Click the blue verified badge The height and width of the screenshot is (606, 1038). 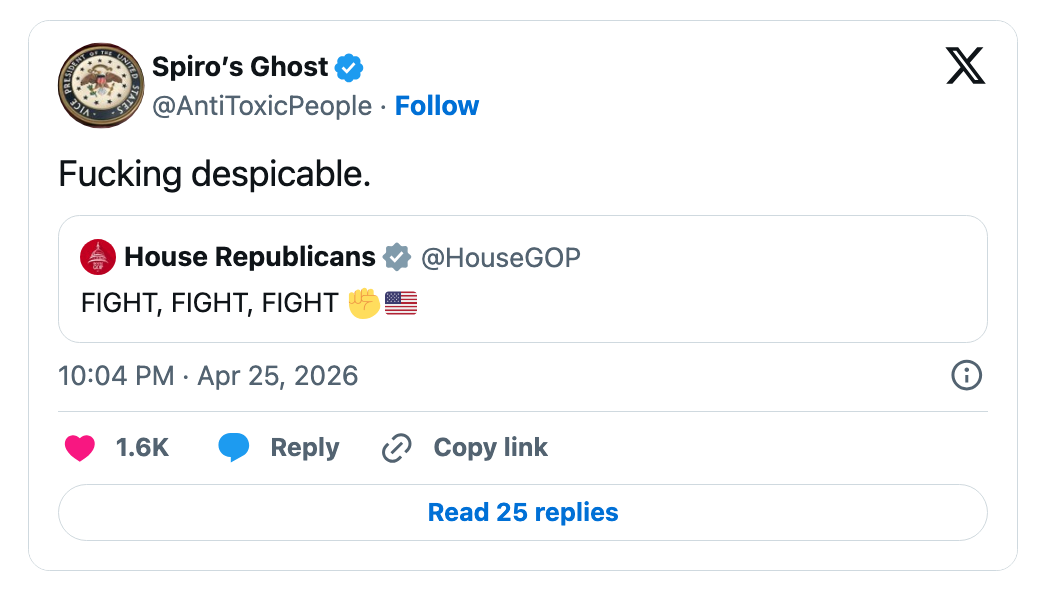coord(349,68)
